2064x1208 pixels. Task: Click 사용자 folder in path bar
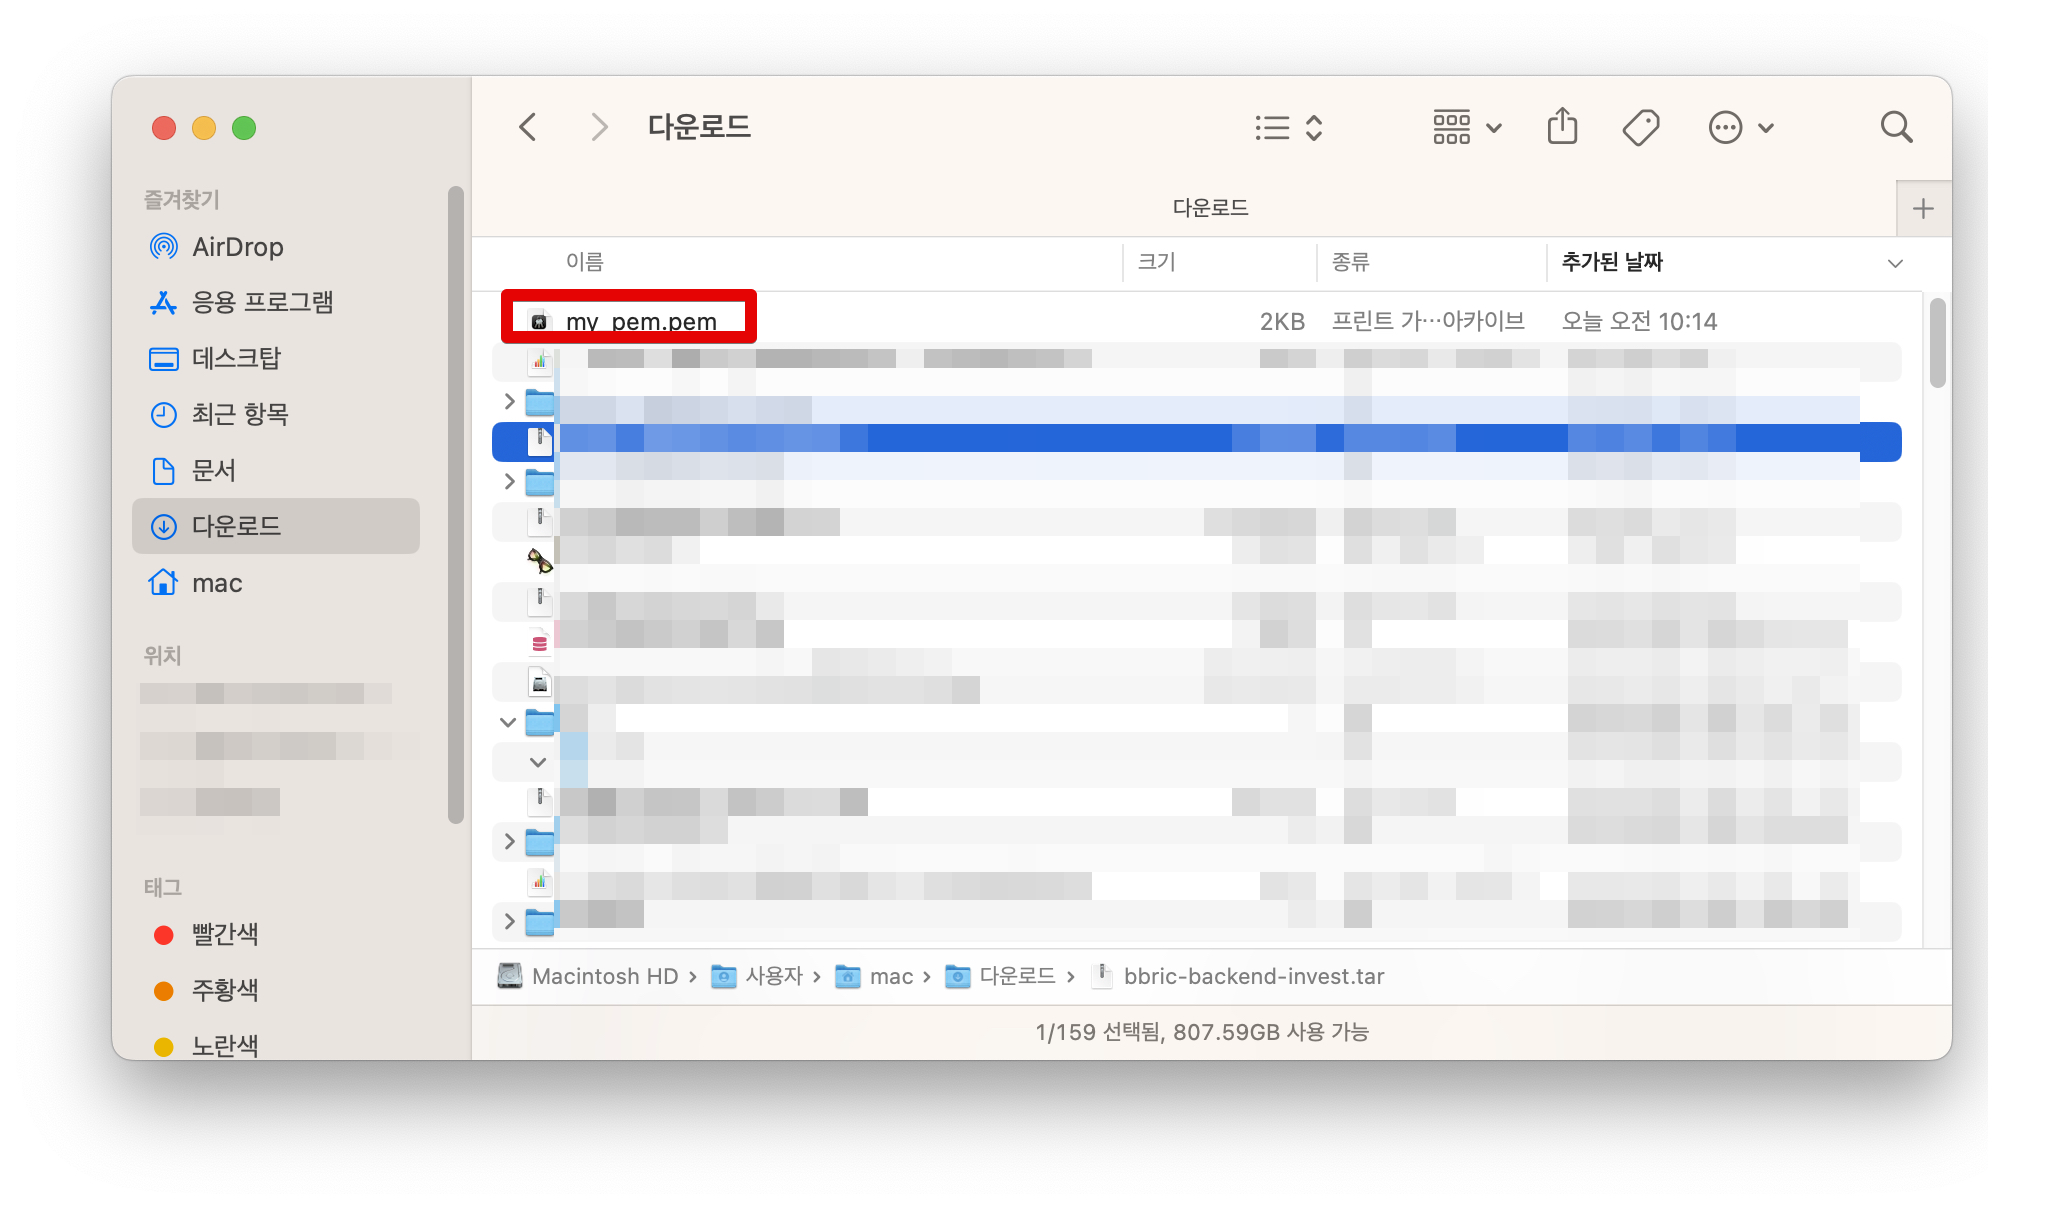(x=773, y=976)
